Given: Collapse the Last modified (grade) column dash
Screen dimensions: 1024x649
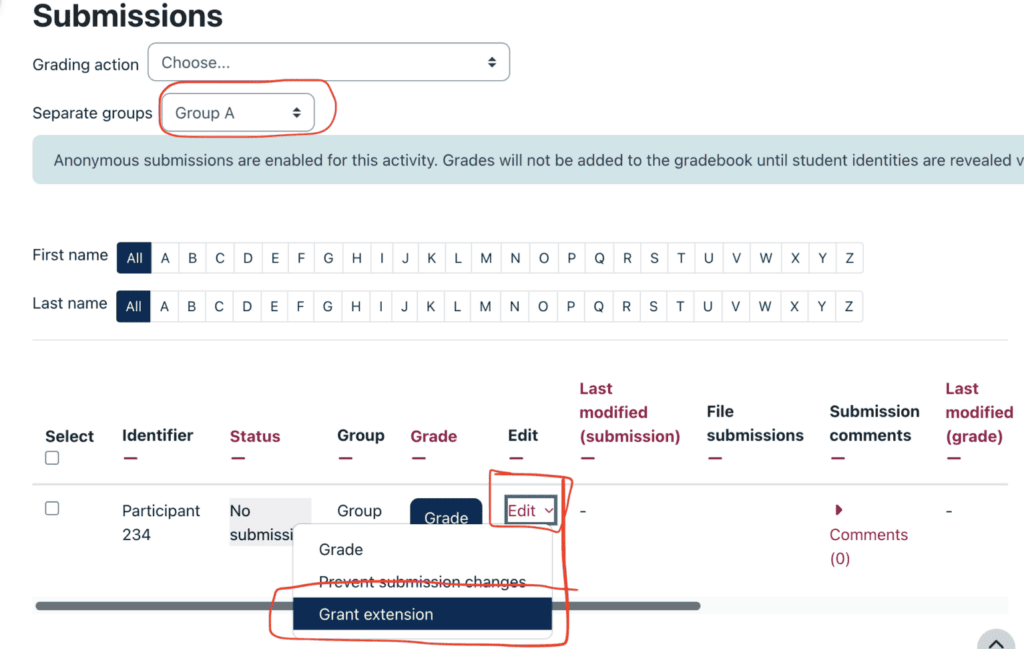Looking at the screenshot, I should (954, 458).
